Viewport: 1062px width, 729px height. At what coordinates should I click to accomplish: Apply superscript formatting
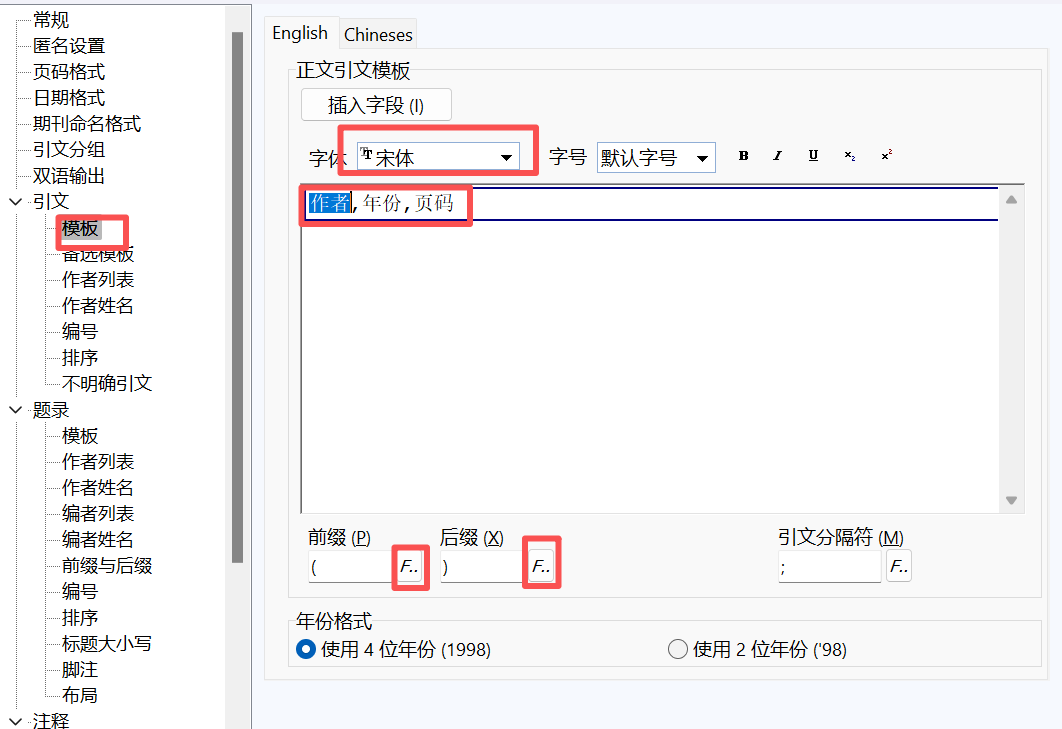886,156
